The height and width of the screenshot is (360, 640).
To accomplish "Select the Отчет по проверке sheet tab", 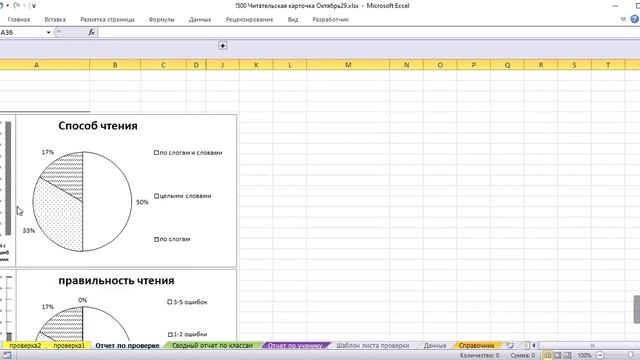I will (x=127, y=346).
